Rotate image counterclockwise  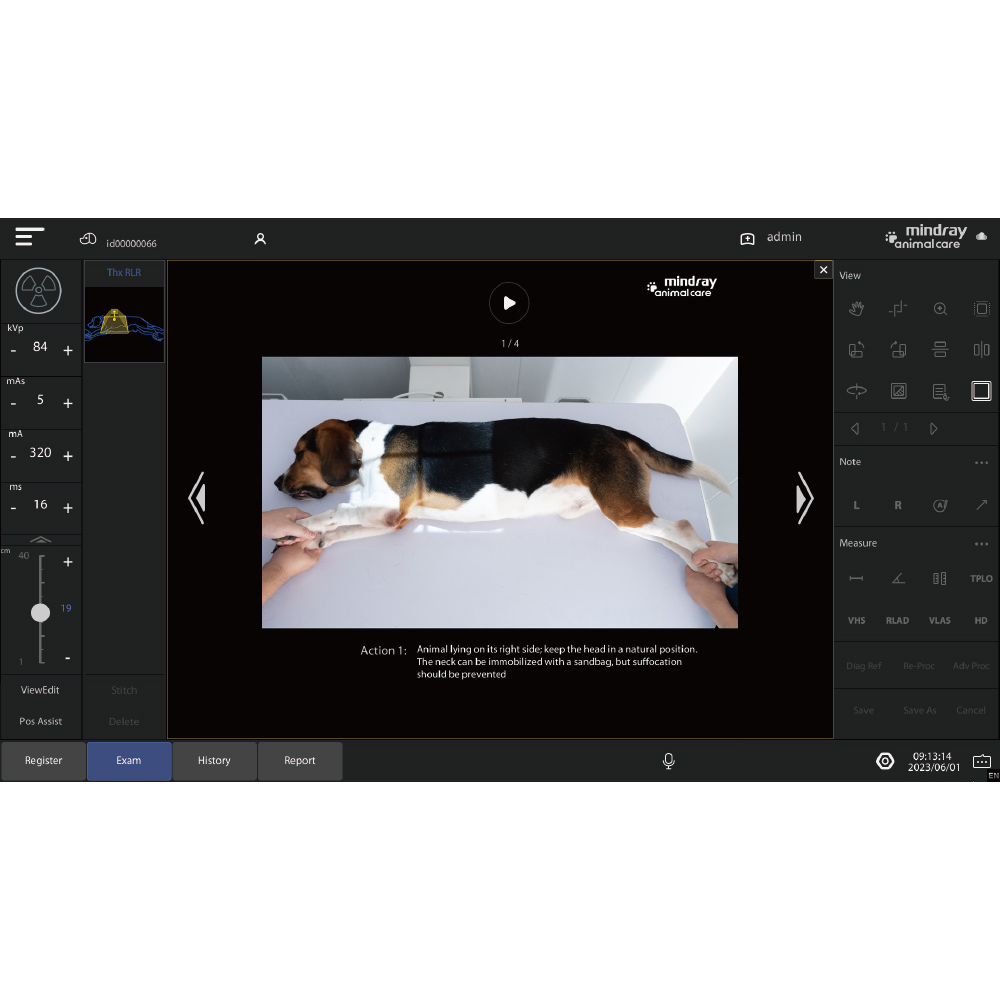tap(857, 349)
